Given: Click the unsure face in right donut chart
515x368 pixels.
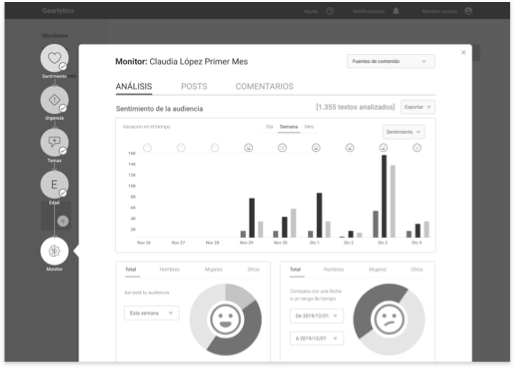Looking at the screenshot, I should 389,319.
